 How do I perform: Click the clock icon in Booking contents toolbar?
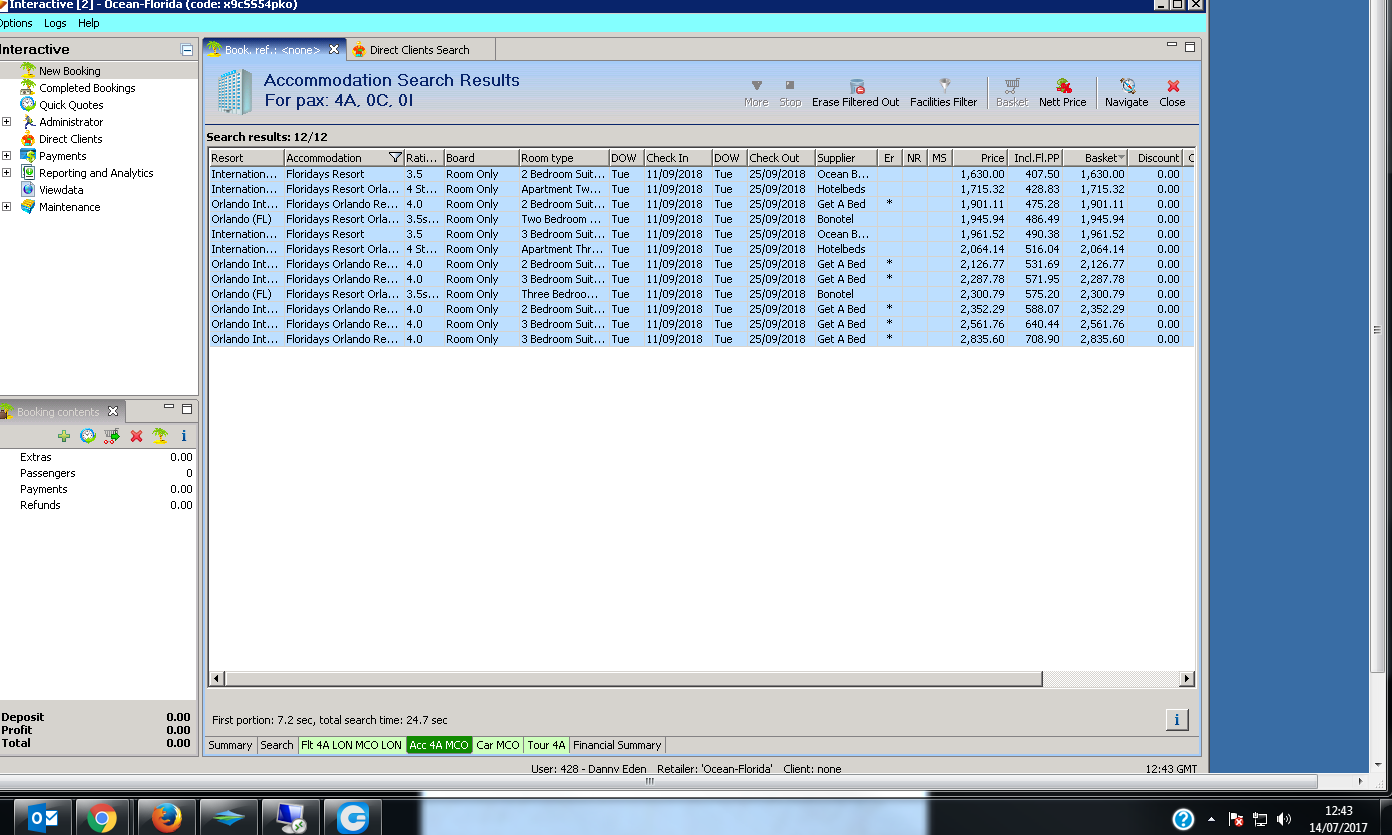point(88,436)
